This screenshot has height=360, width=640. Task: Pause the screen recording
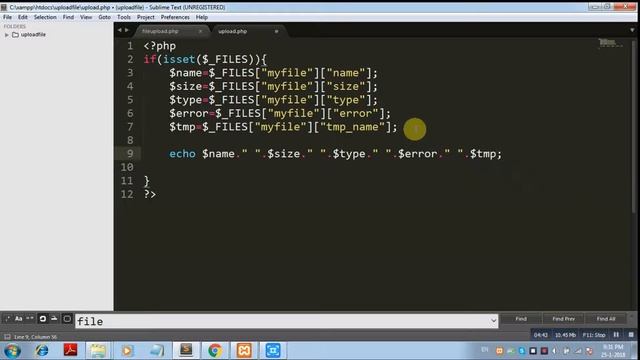(x=616, y=335)
